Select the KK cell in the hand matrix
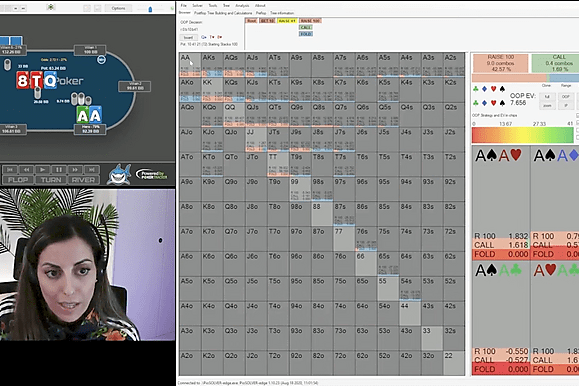 click(x=212, y=90)
